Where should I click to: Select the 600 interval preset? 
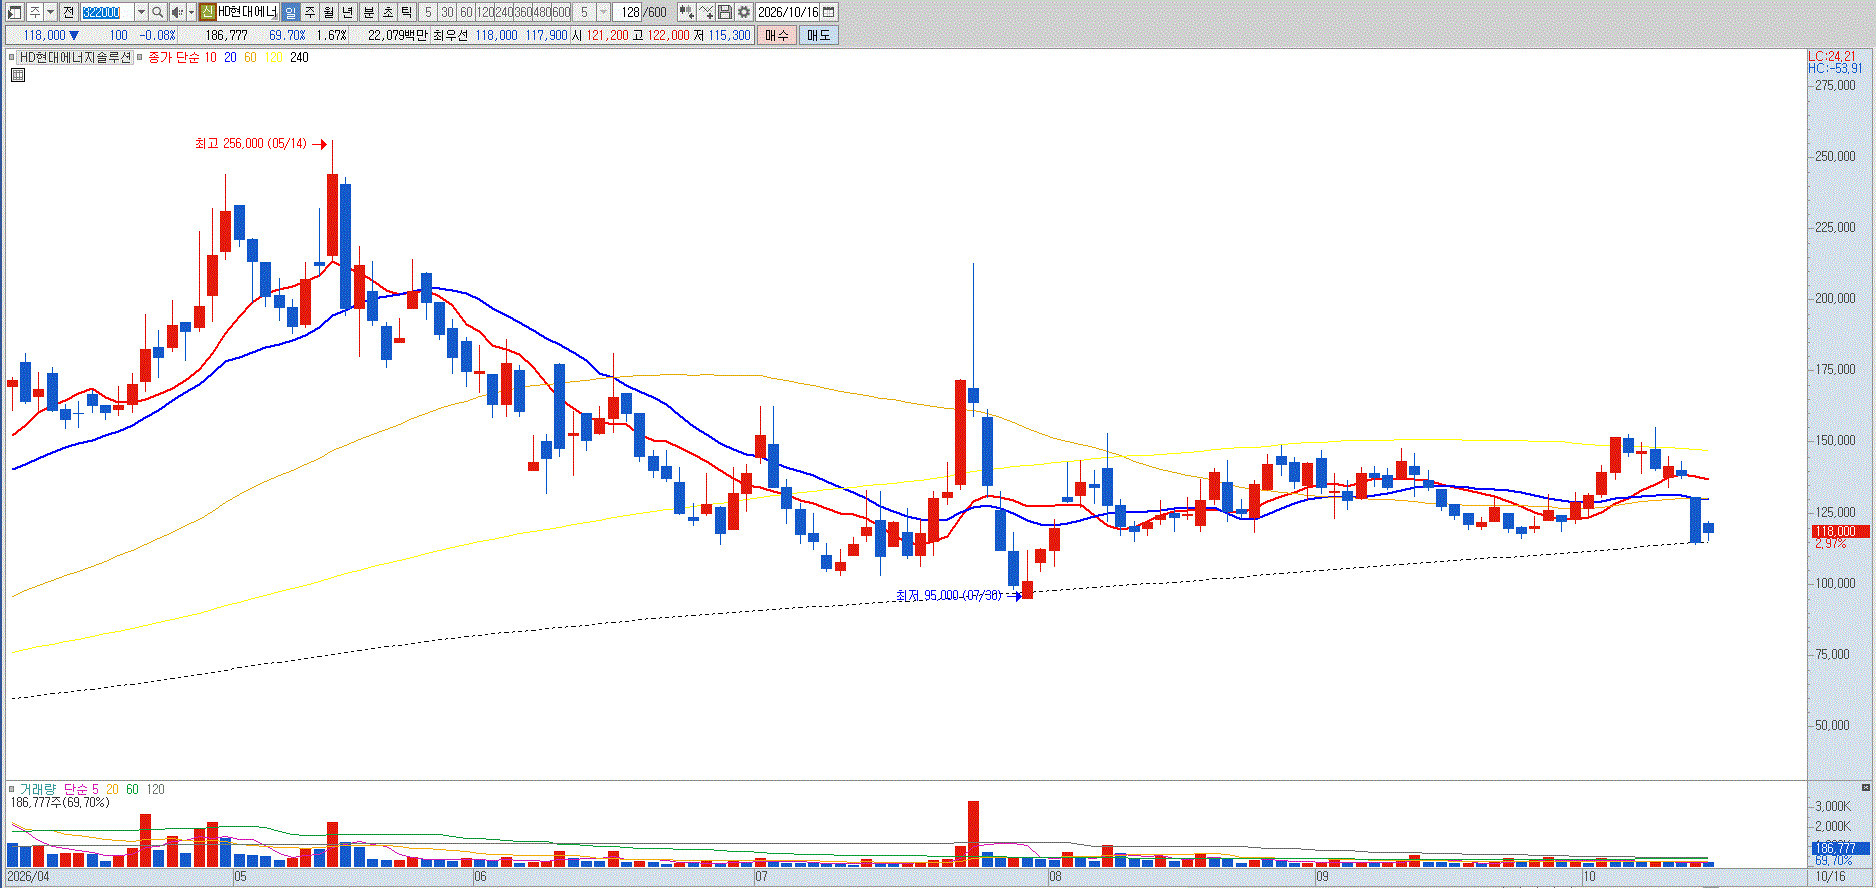tap(561, 12)
